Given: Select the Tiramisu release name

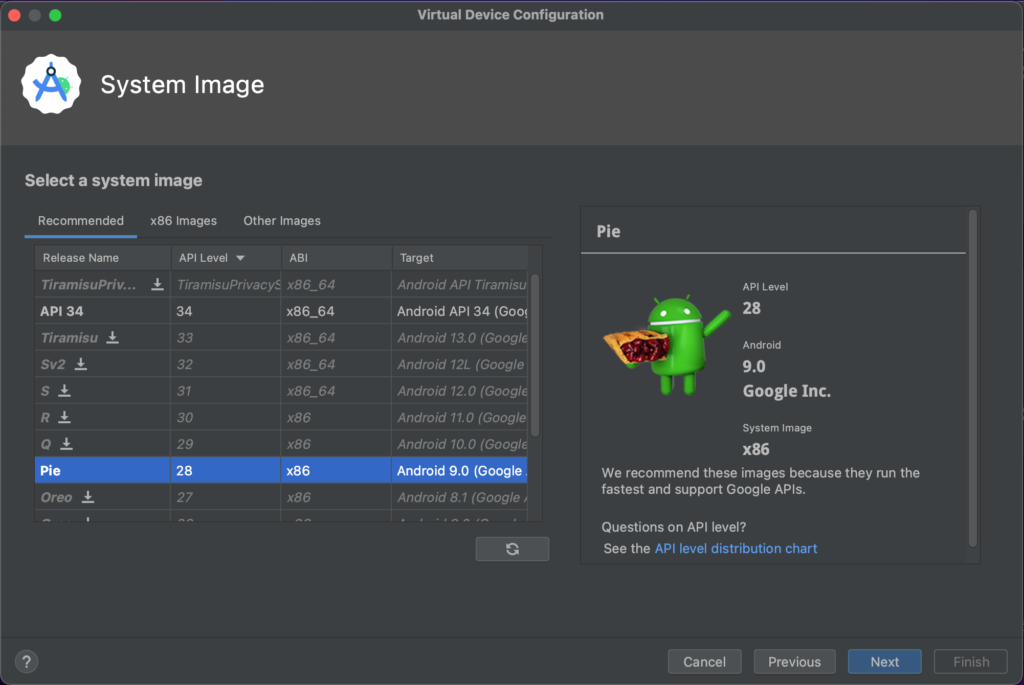Looking at the screenshot, I should (x=69, y=338).
